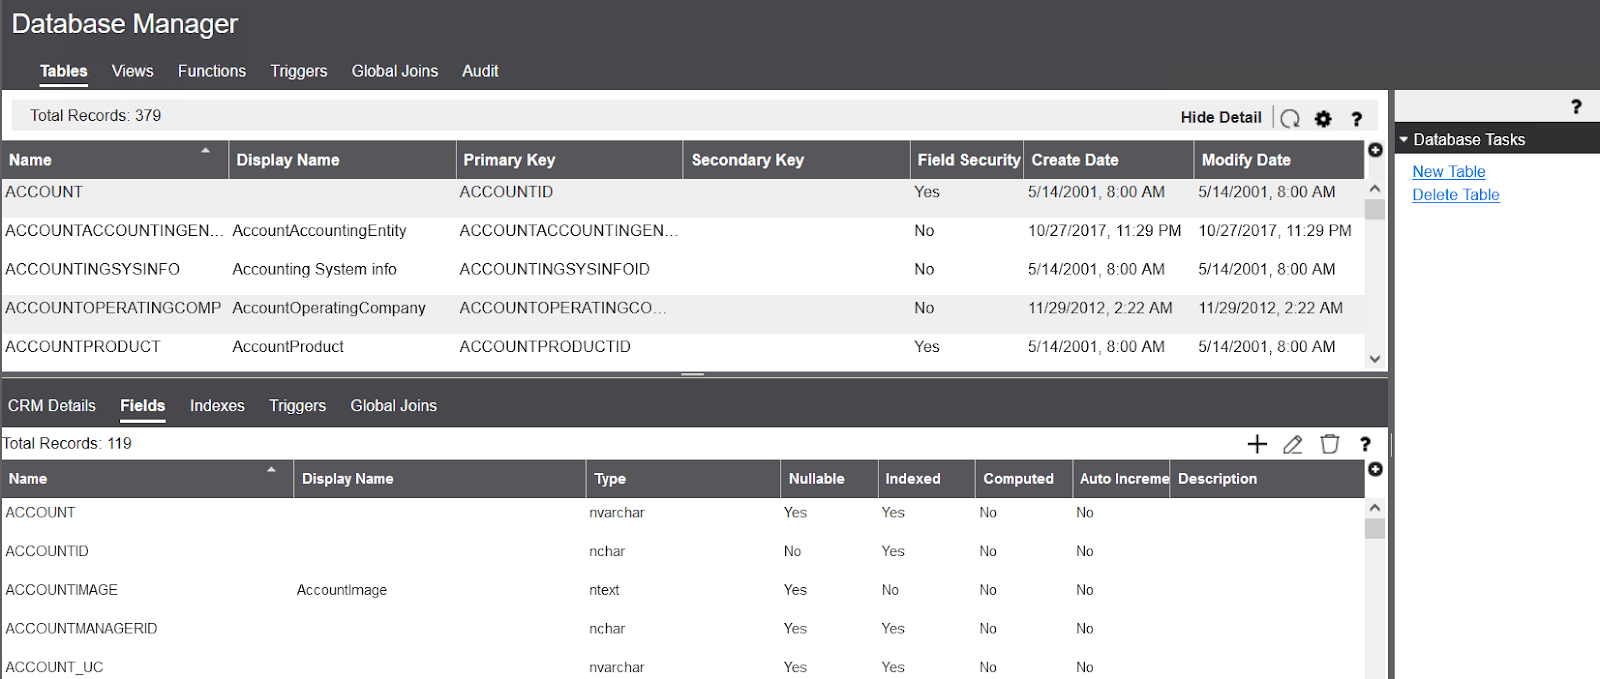Click the Delete Table link
The image size is (1600, 679).
[x=1455, y=195]
